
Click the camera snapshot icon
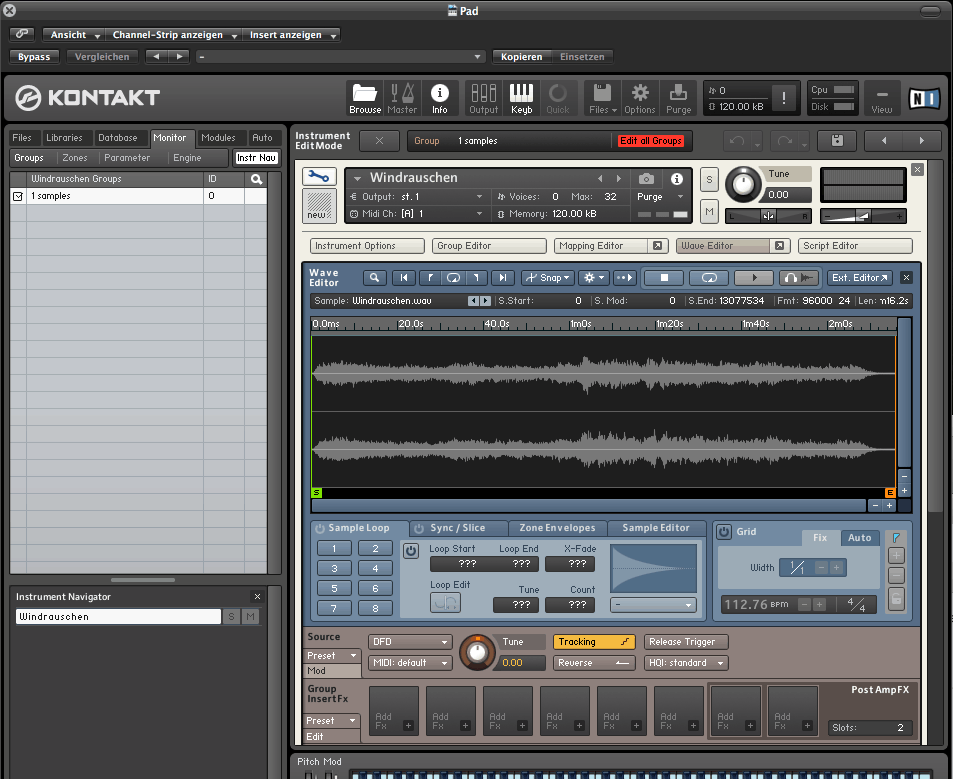pyautogui.click(x=647, y=178)
